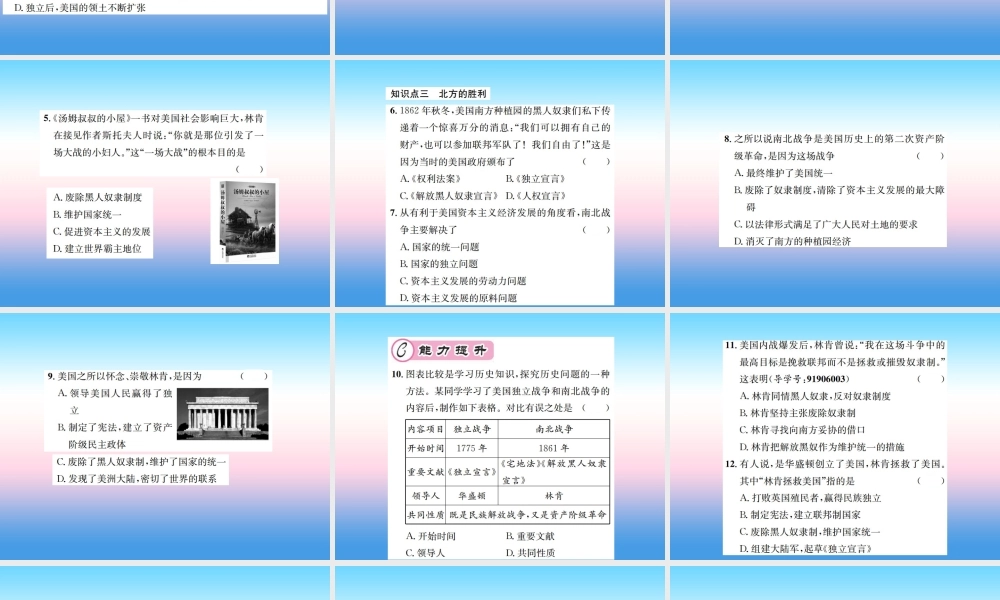This screenshot has height=600, width=1000.
Task: Open the slide with questions 6 and 7
Action: pyautogui.click(x=500, y=184)
